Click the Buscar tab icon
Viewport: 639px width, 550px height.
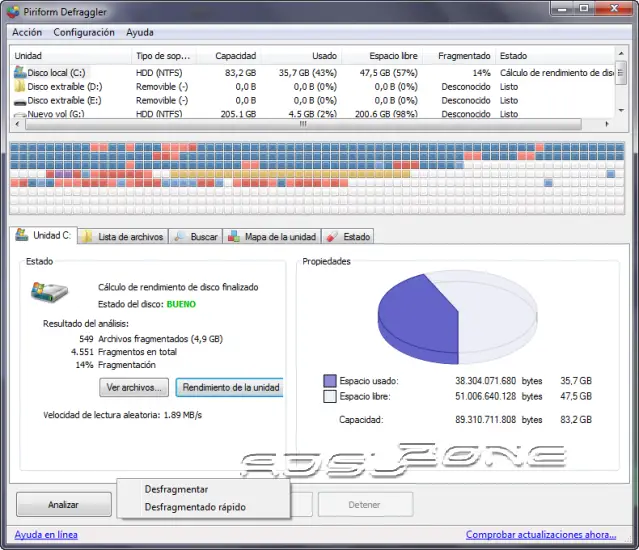coord(180,237)
